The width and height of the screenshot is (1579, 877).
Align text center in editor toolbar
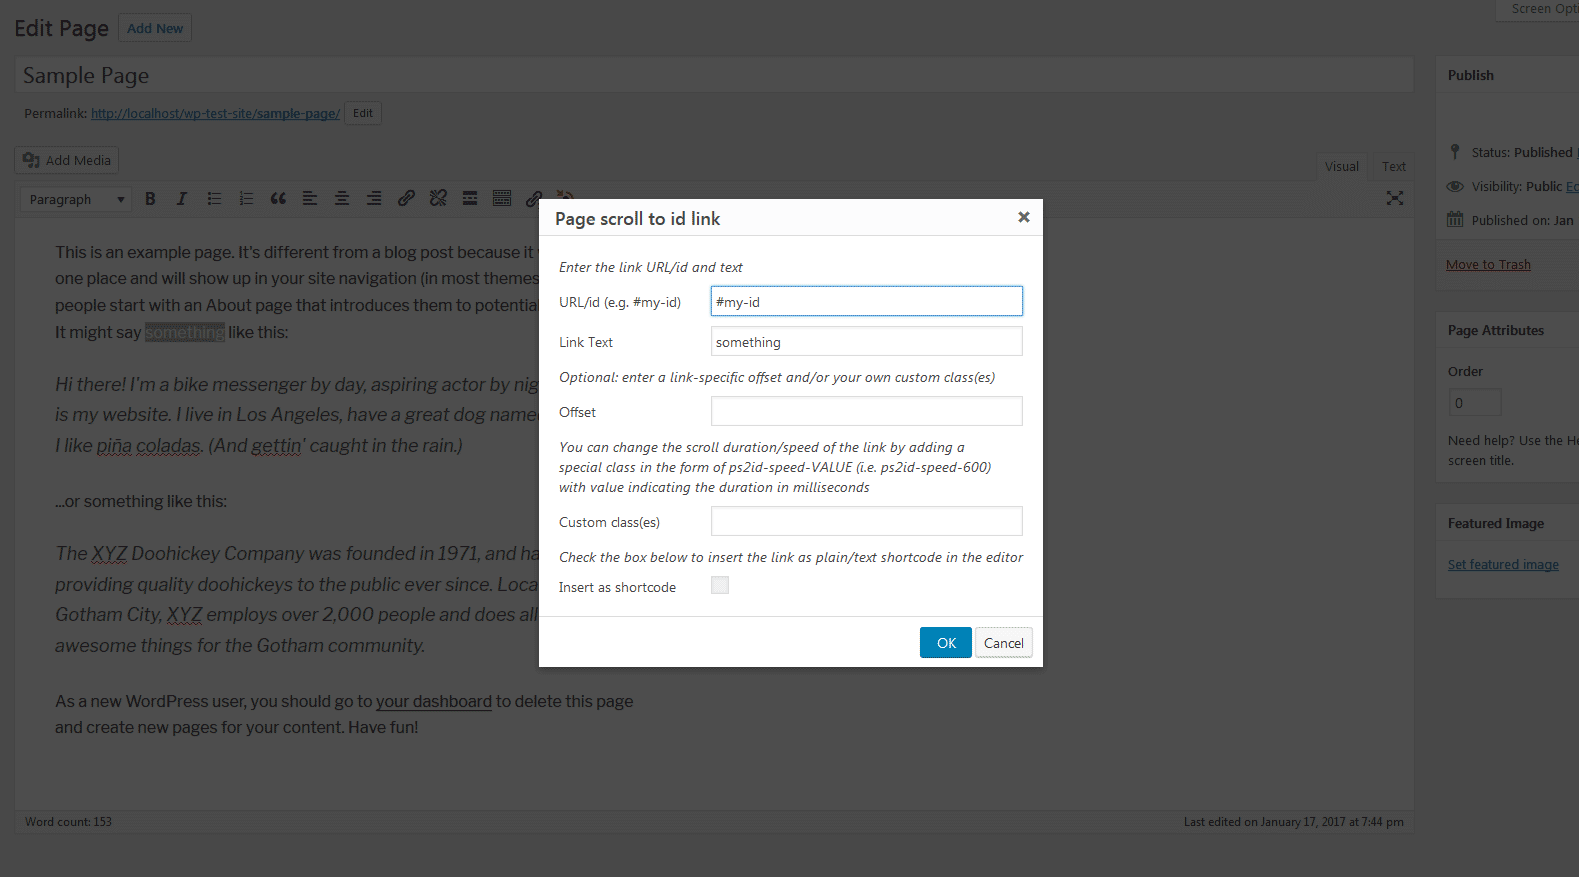pos(342,199)
